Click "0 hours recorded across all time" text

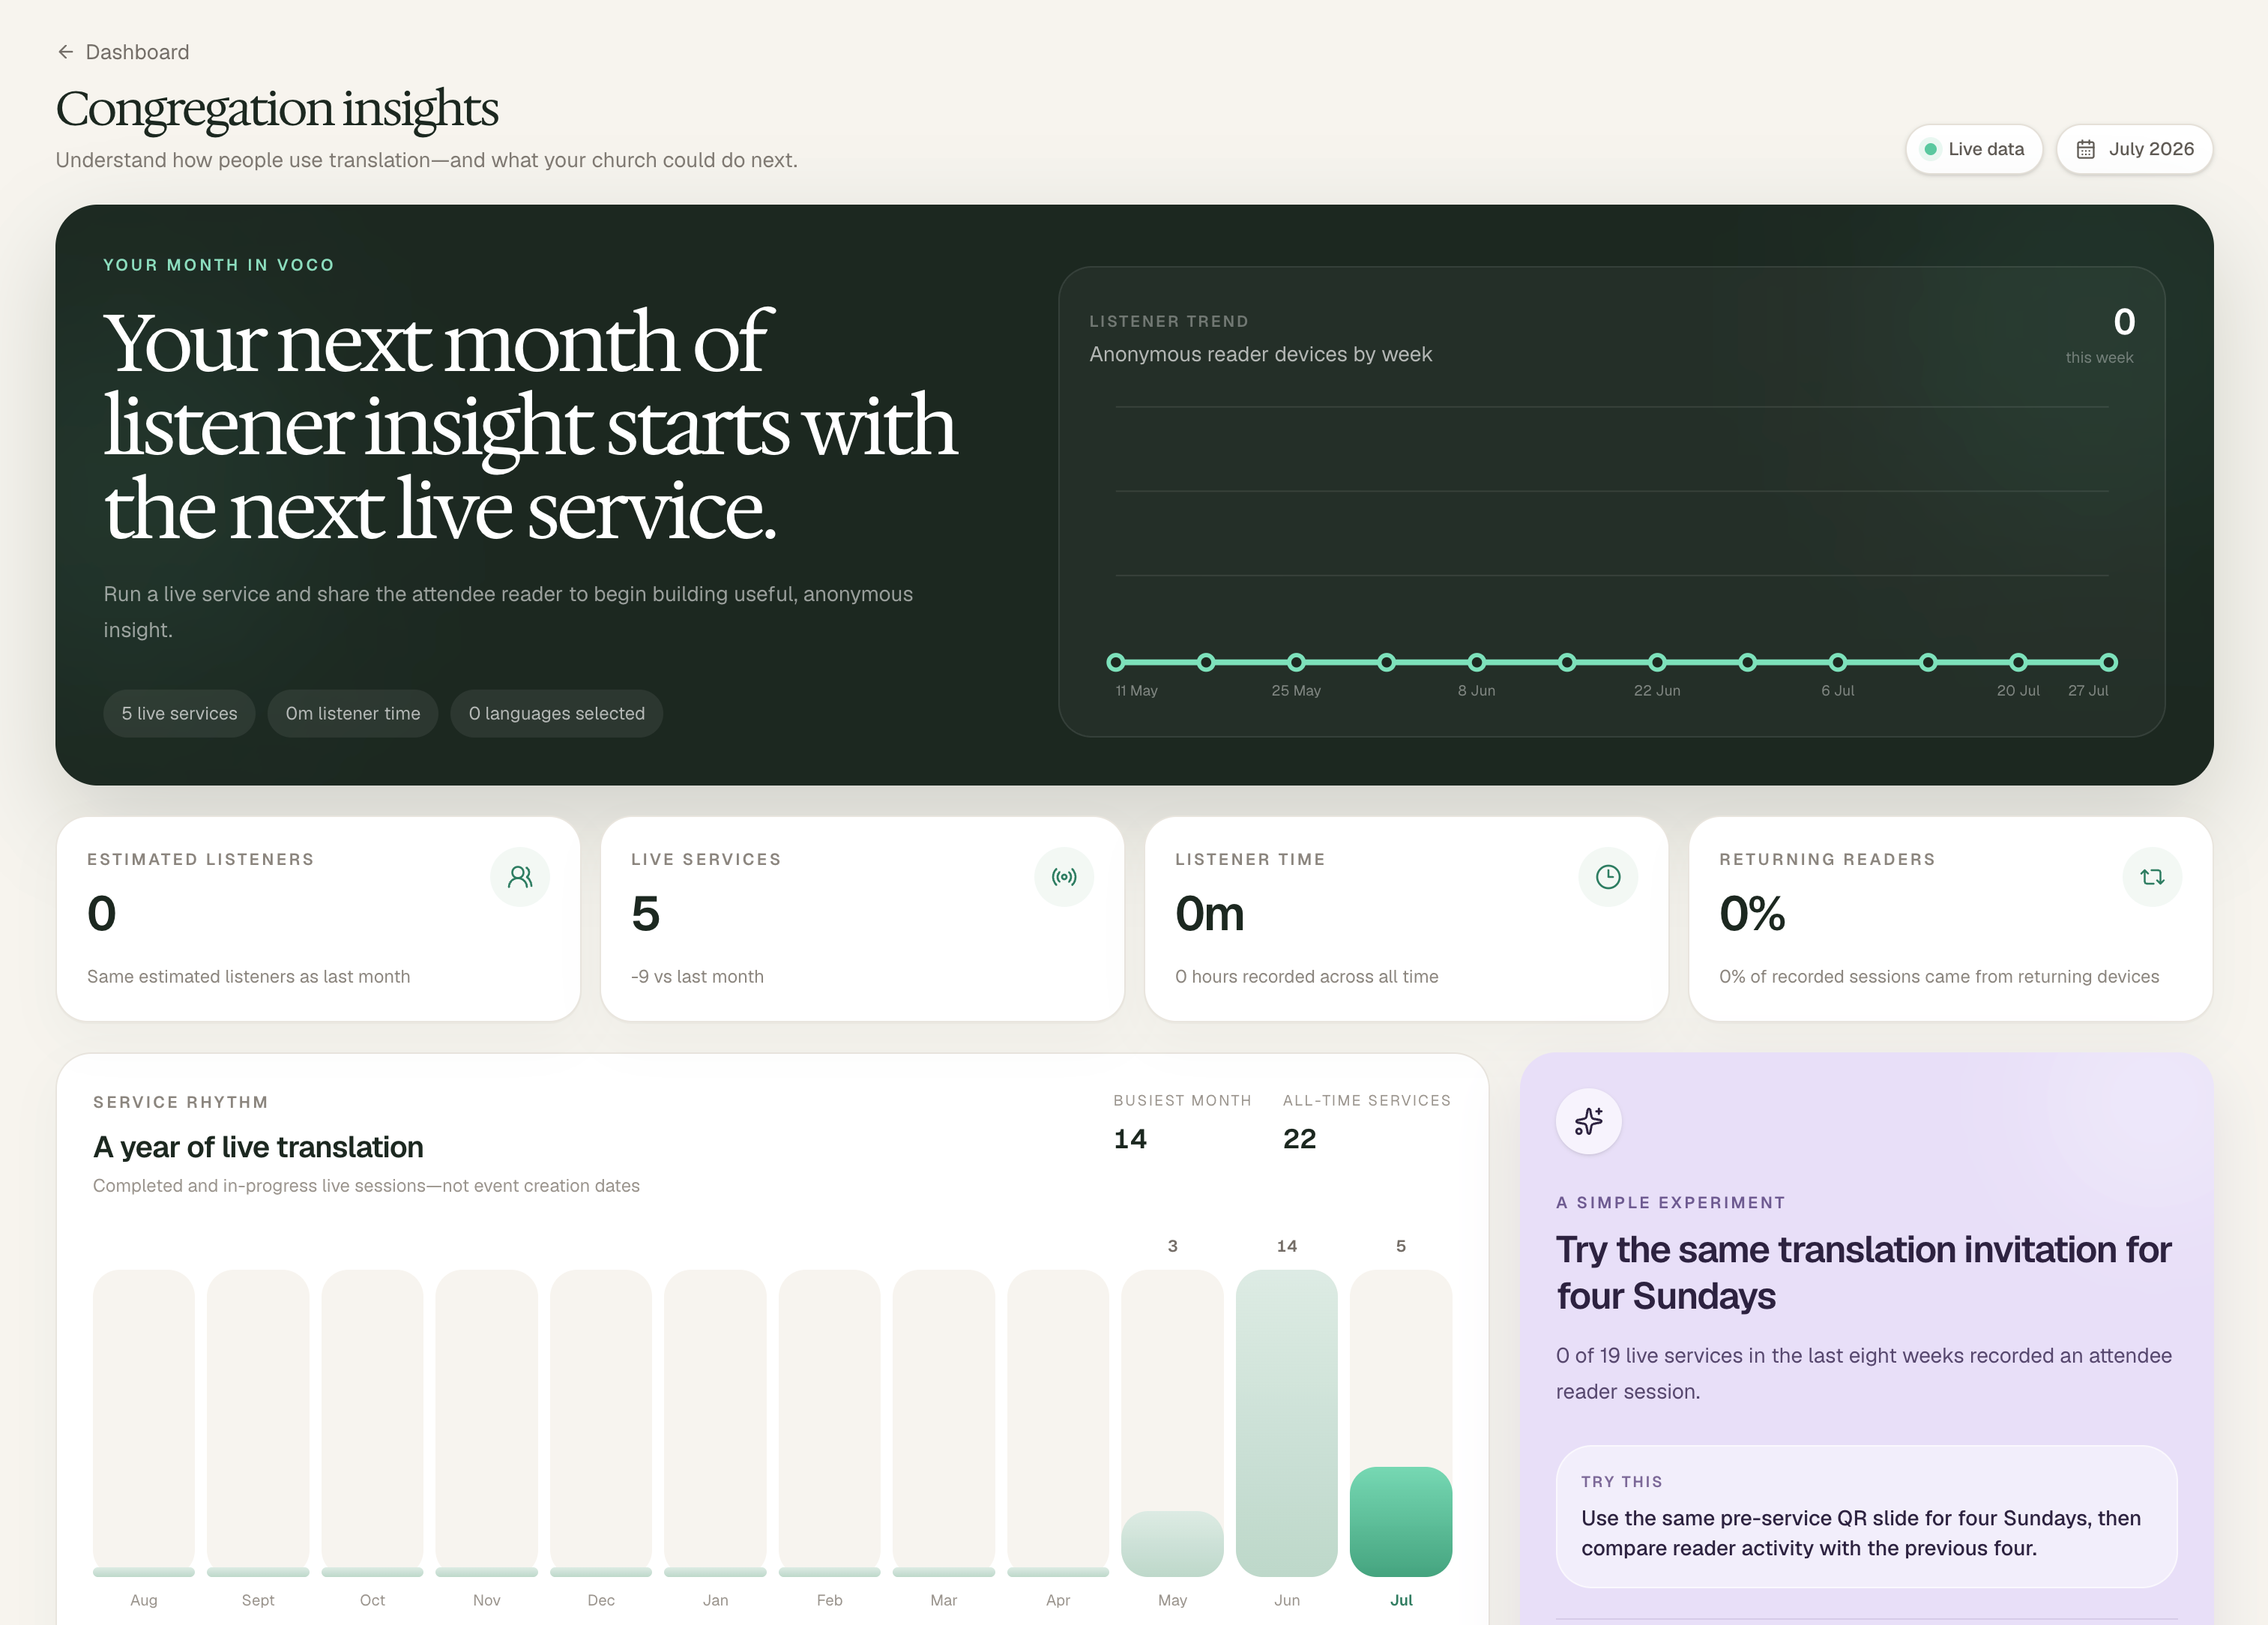[1306, 976]
